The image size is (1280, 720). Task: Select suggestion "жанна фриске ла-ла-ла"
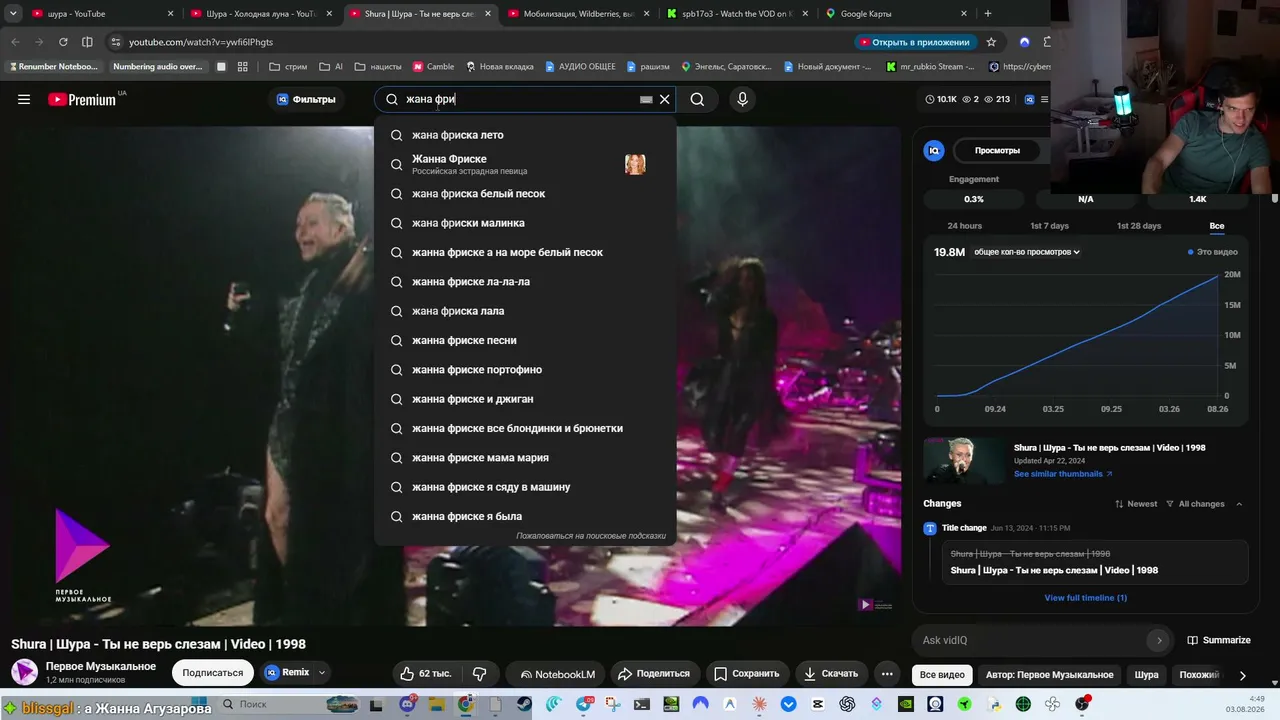[x=525, y=282]
